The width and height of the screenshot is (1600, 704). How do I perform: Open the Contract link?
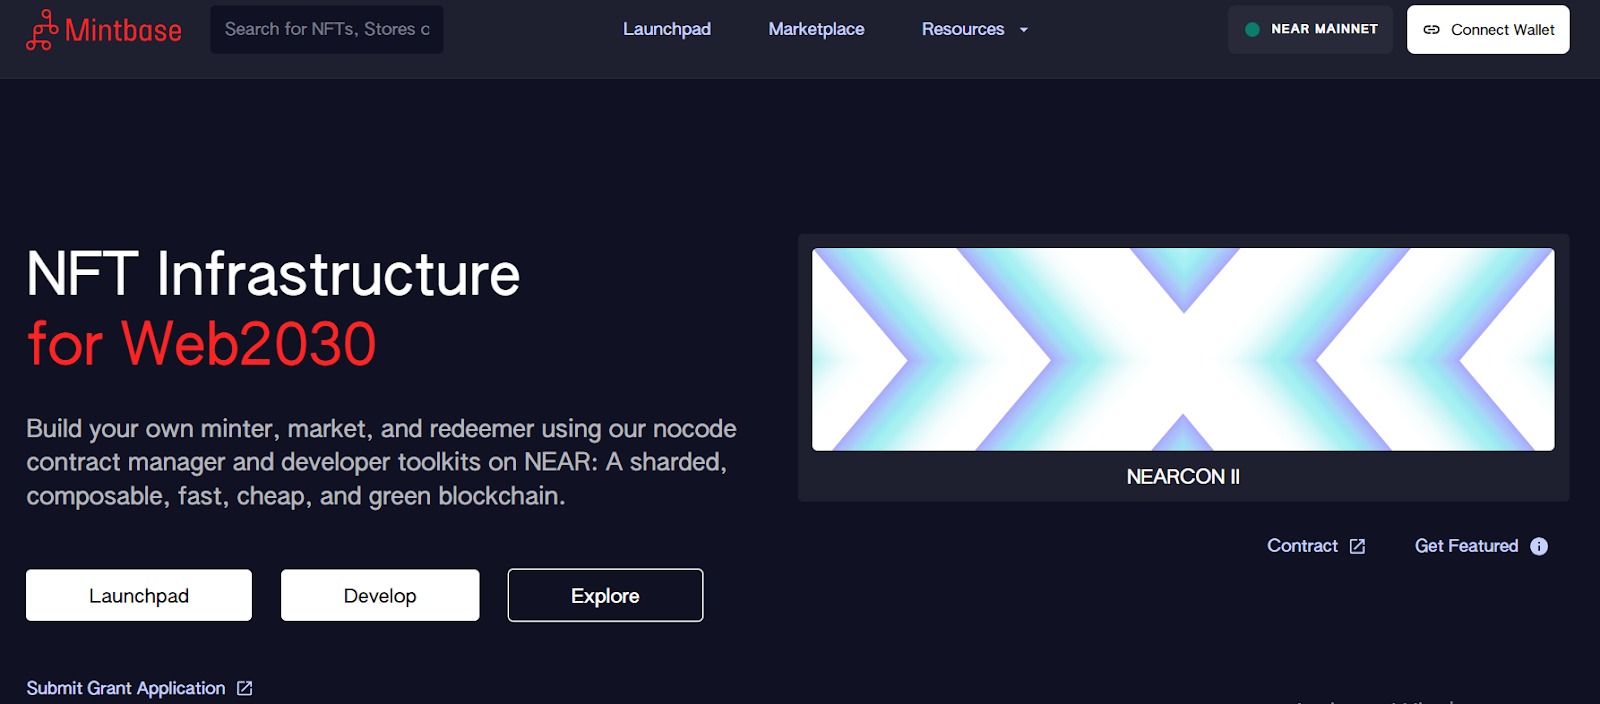click(1302, 546)
